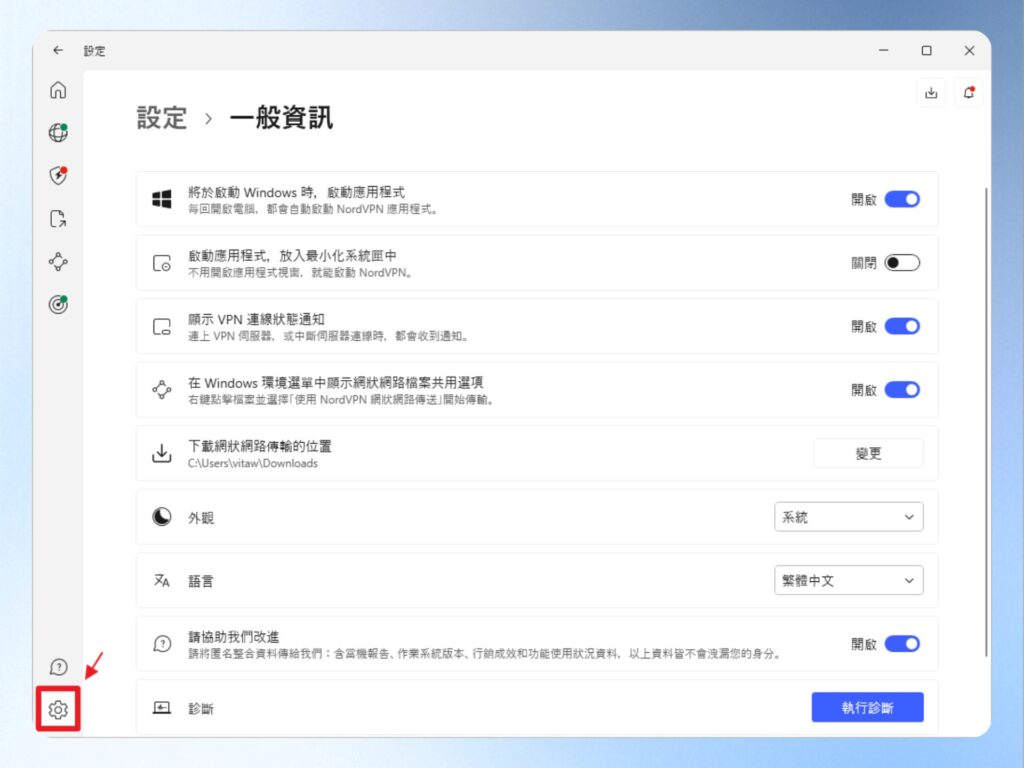This screenshot has width=1024, height=768.
Task: Open the Meshnet nodes icon in sidebar
Action: (x=58, y=262)
